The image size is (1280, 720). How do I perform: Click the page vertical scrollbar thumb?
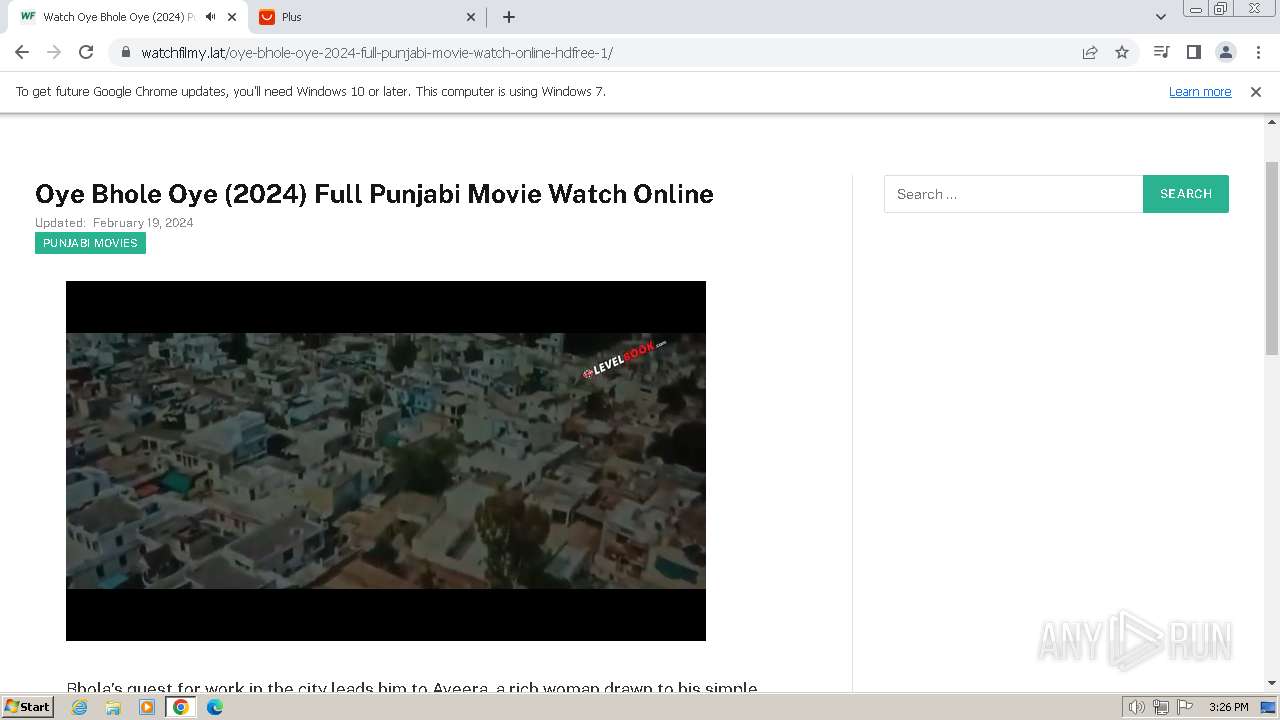1272,258
